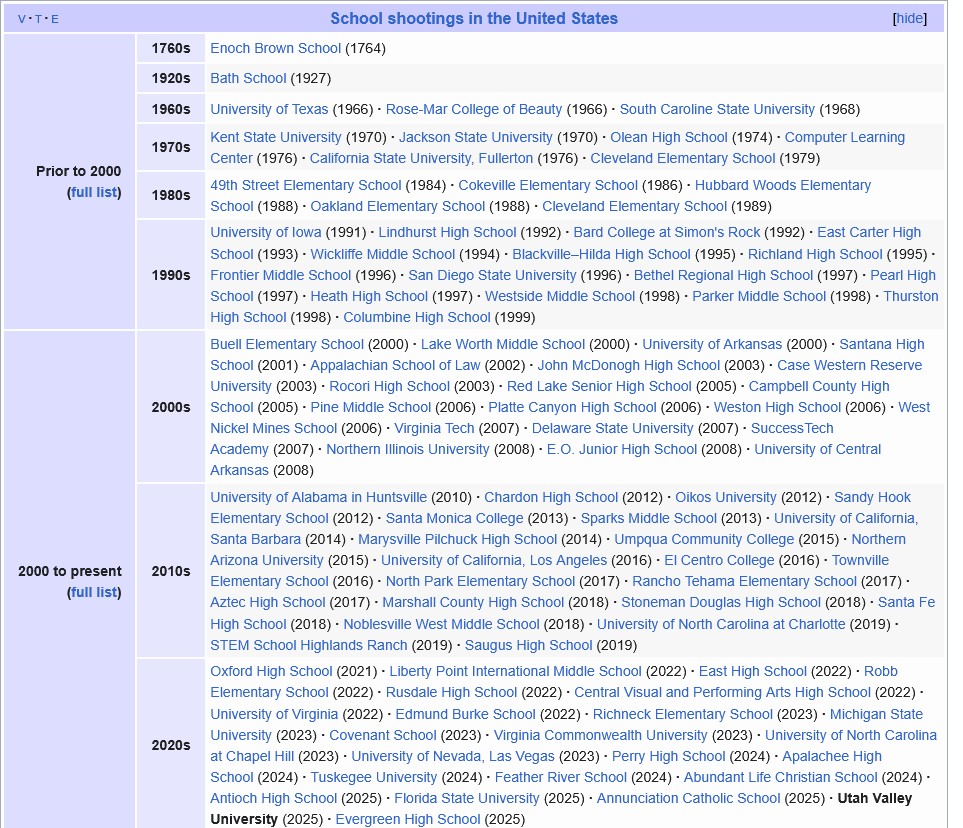Image resolution: width=963 pixels, height=828 pixels.
Task: Select the Red Lake Senior High School link
Action: pos(599,386)
